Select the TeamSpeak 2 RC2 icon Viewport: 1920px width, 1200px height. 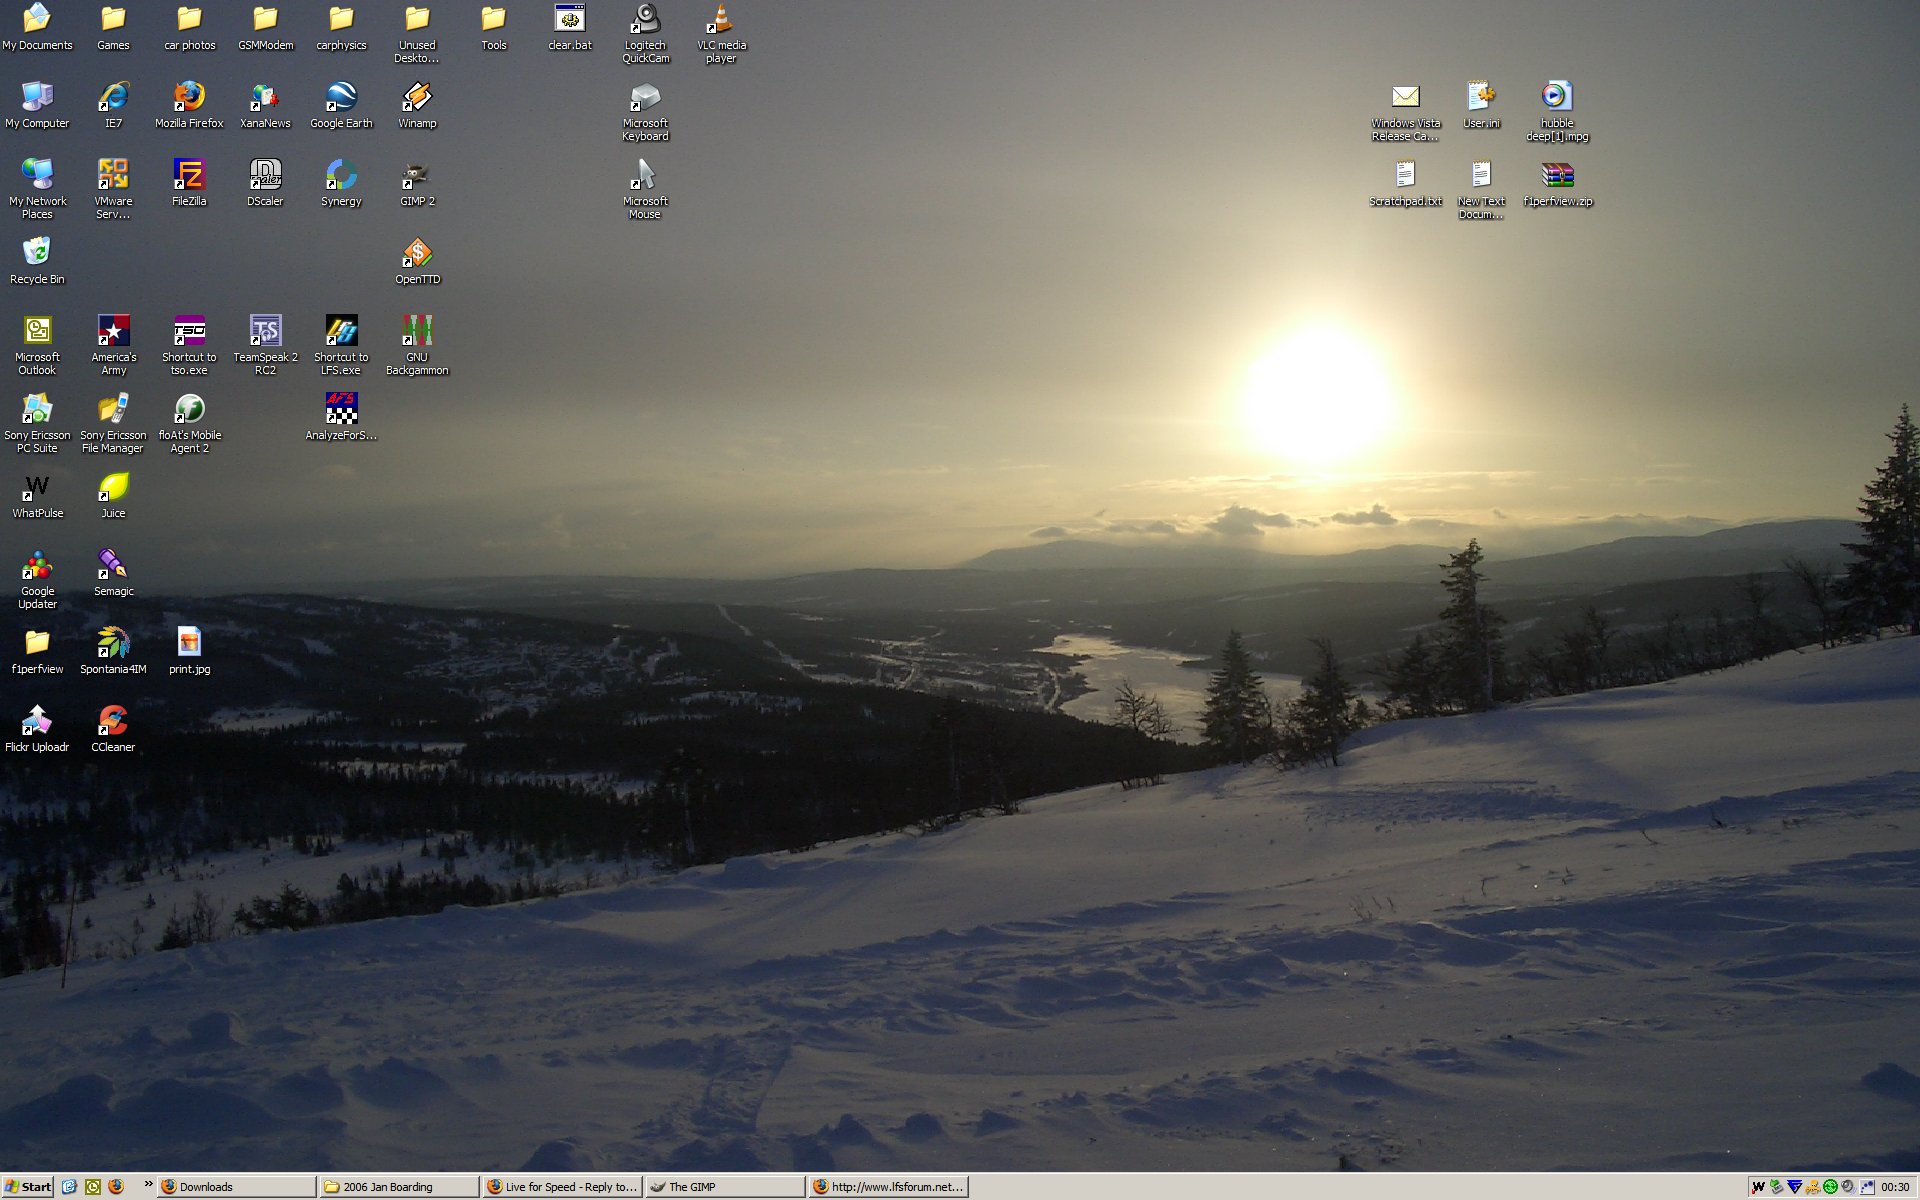click(x=265, y=331)
